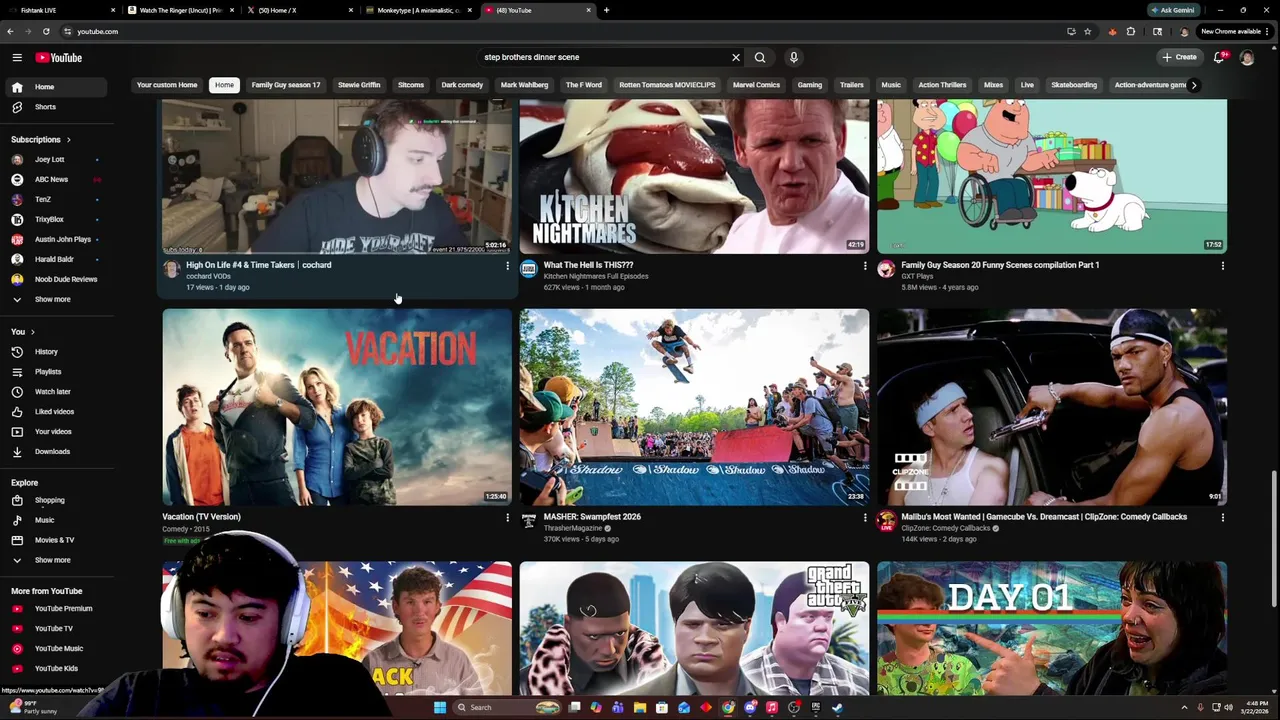Open the YouTube guide hamburger menu
The image size is (1280, 720).
pos(17,57)
